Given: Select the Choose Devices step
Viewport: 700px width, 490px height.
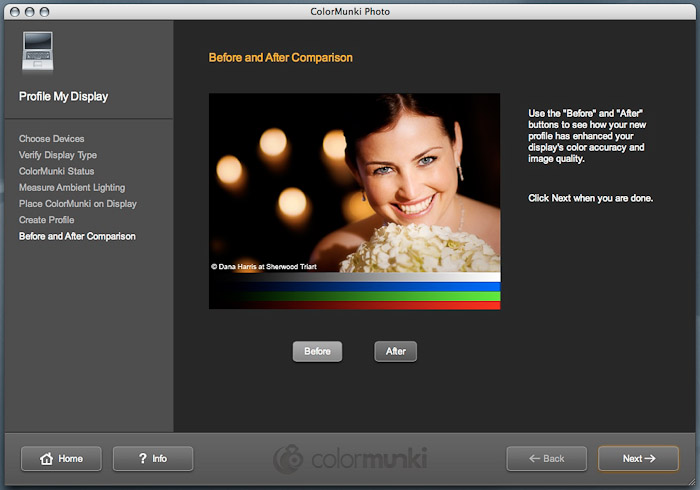Looking at the screenshot, I should tap(51, 139).
